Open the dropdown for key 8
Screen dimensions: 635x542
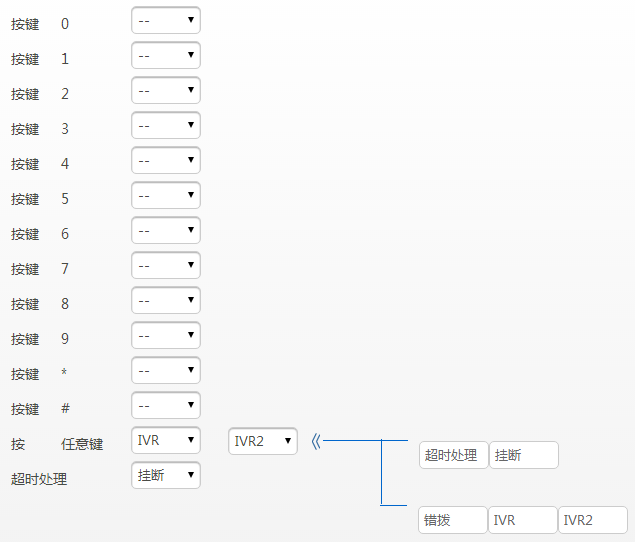(166, 301)
